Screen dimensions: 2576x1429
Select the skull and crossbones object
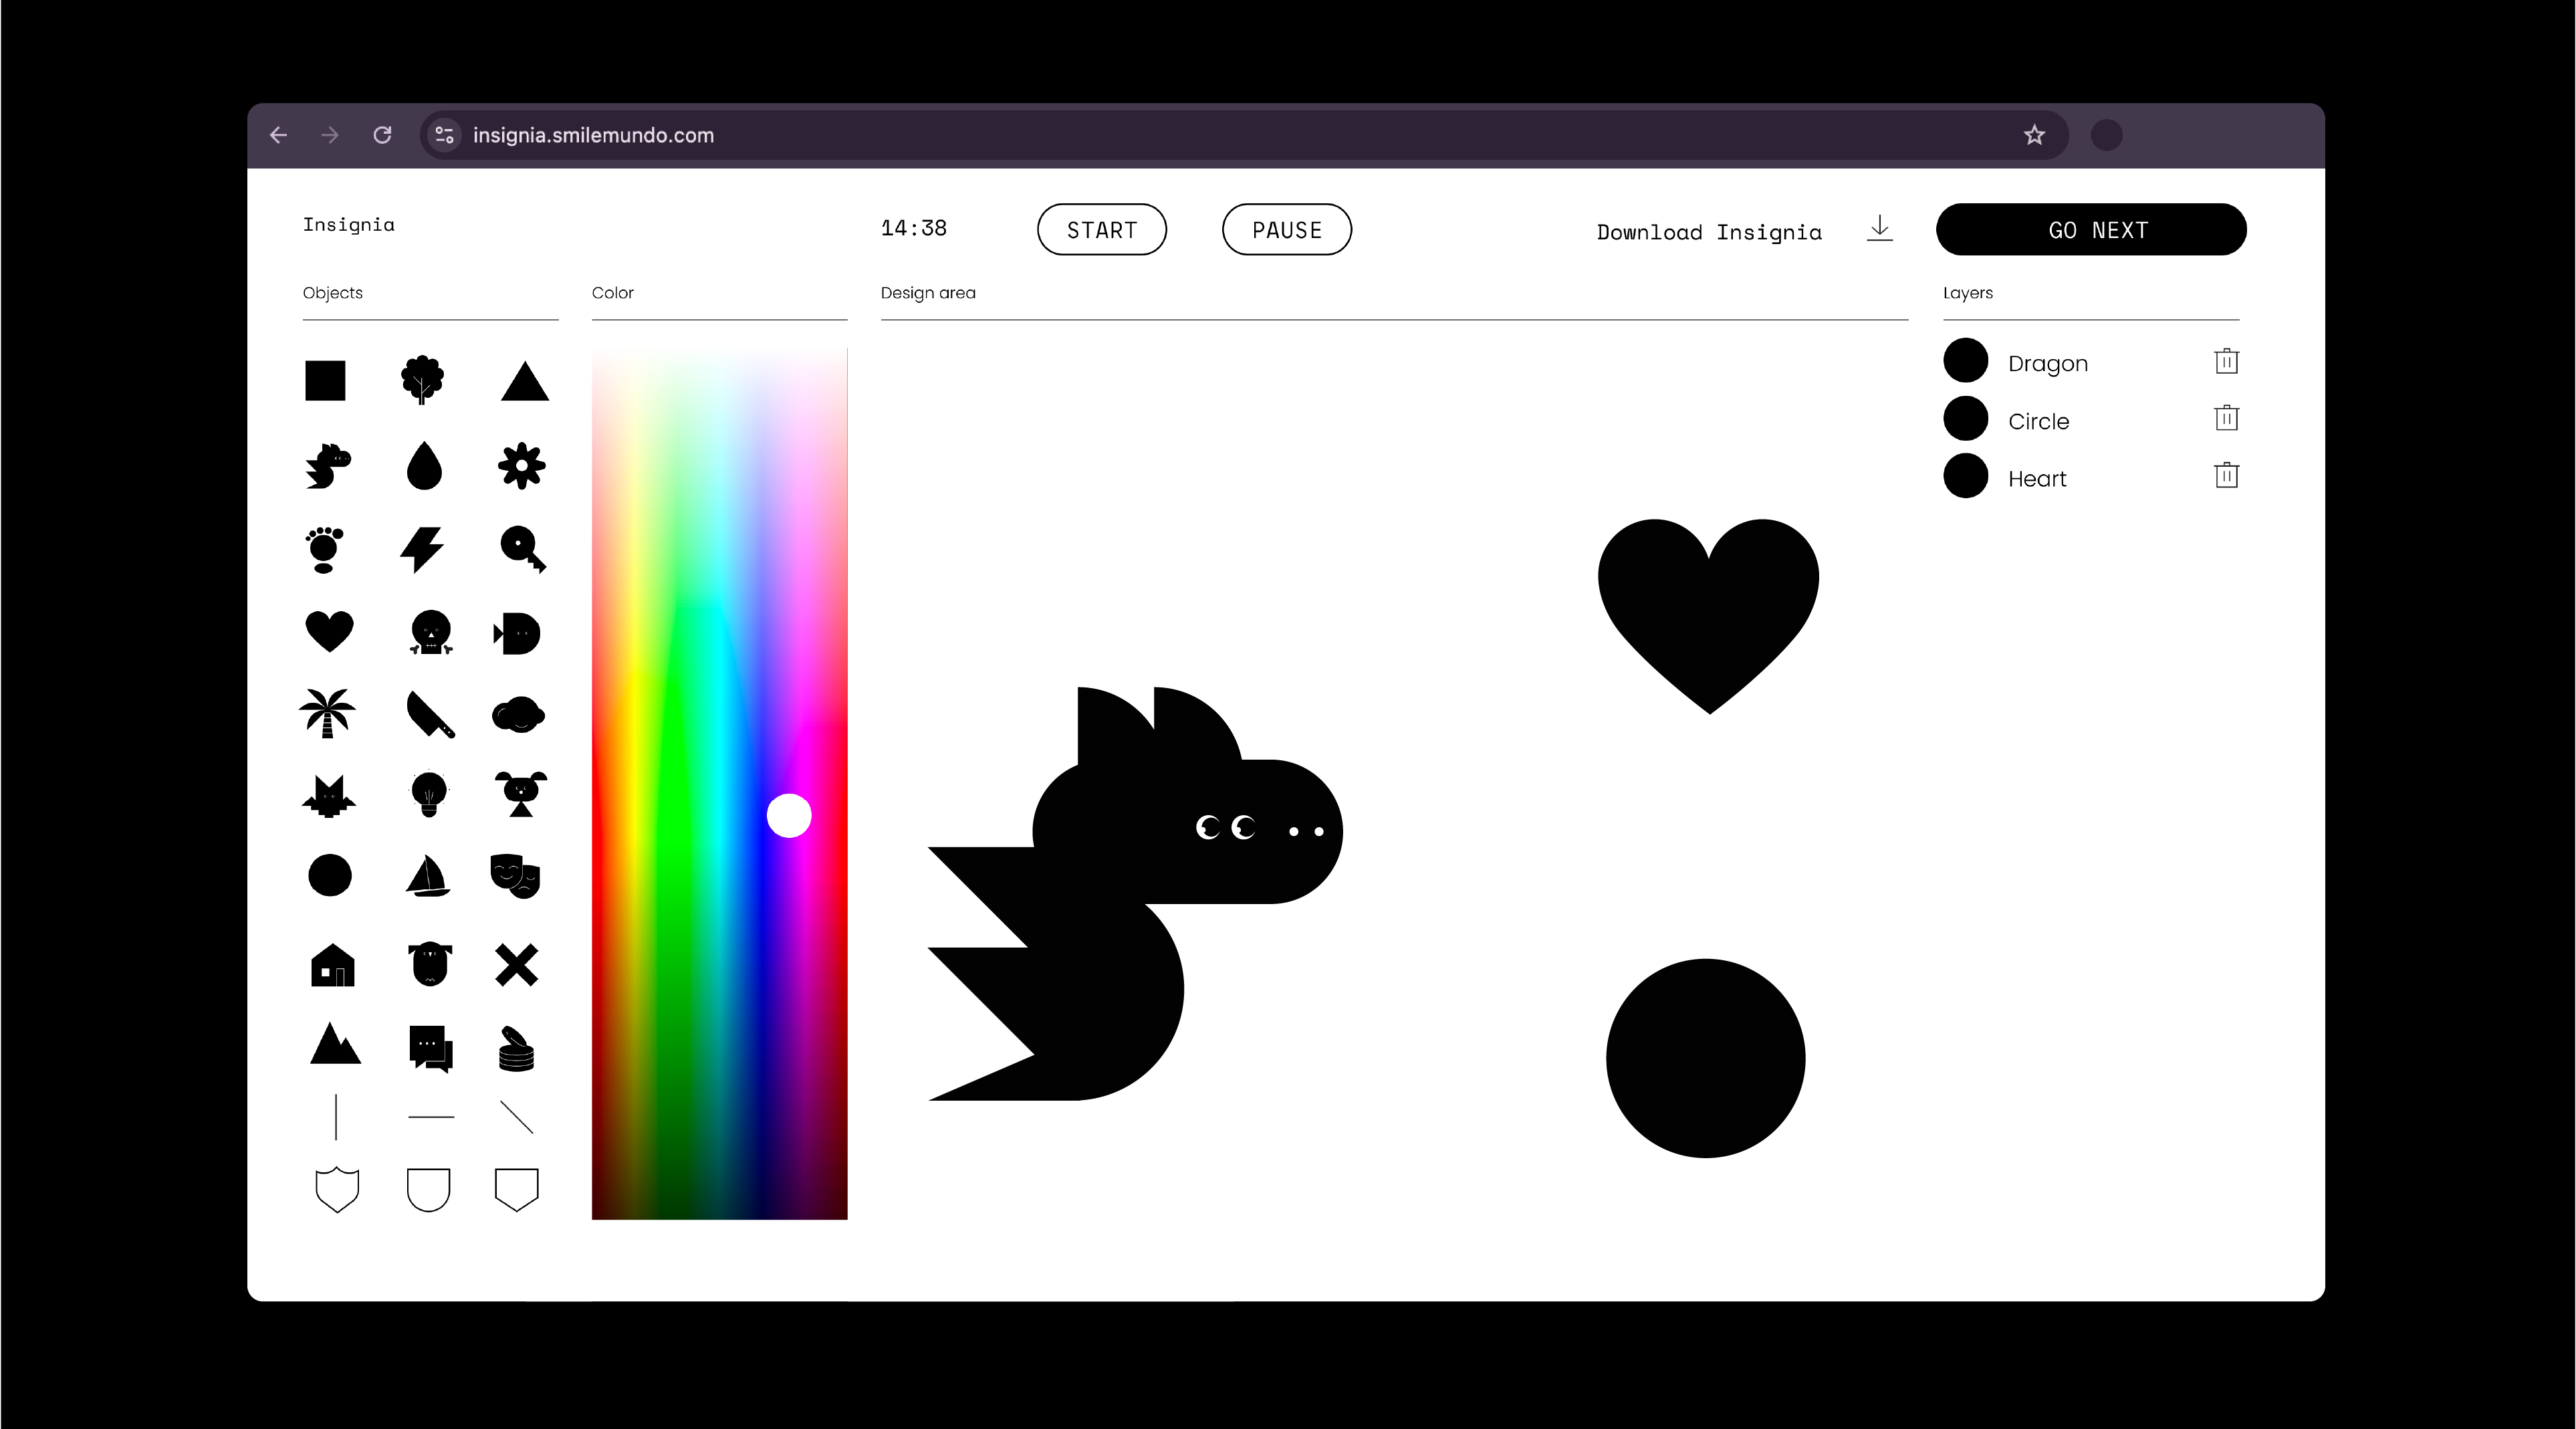coord(431,633)
